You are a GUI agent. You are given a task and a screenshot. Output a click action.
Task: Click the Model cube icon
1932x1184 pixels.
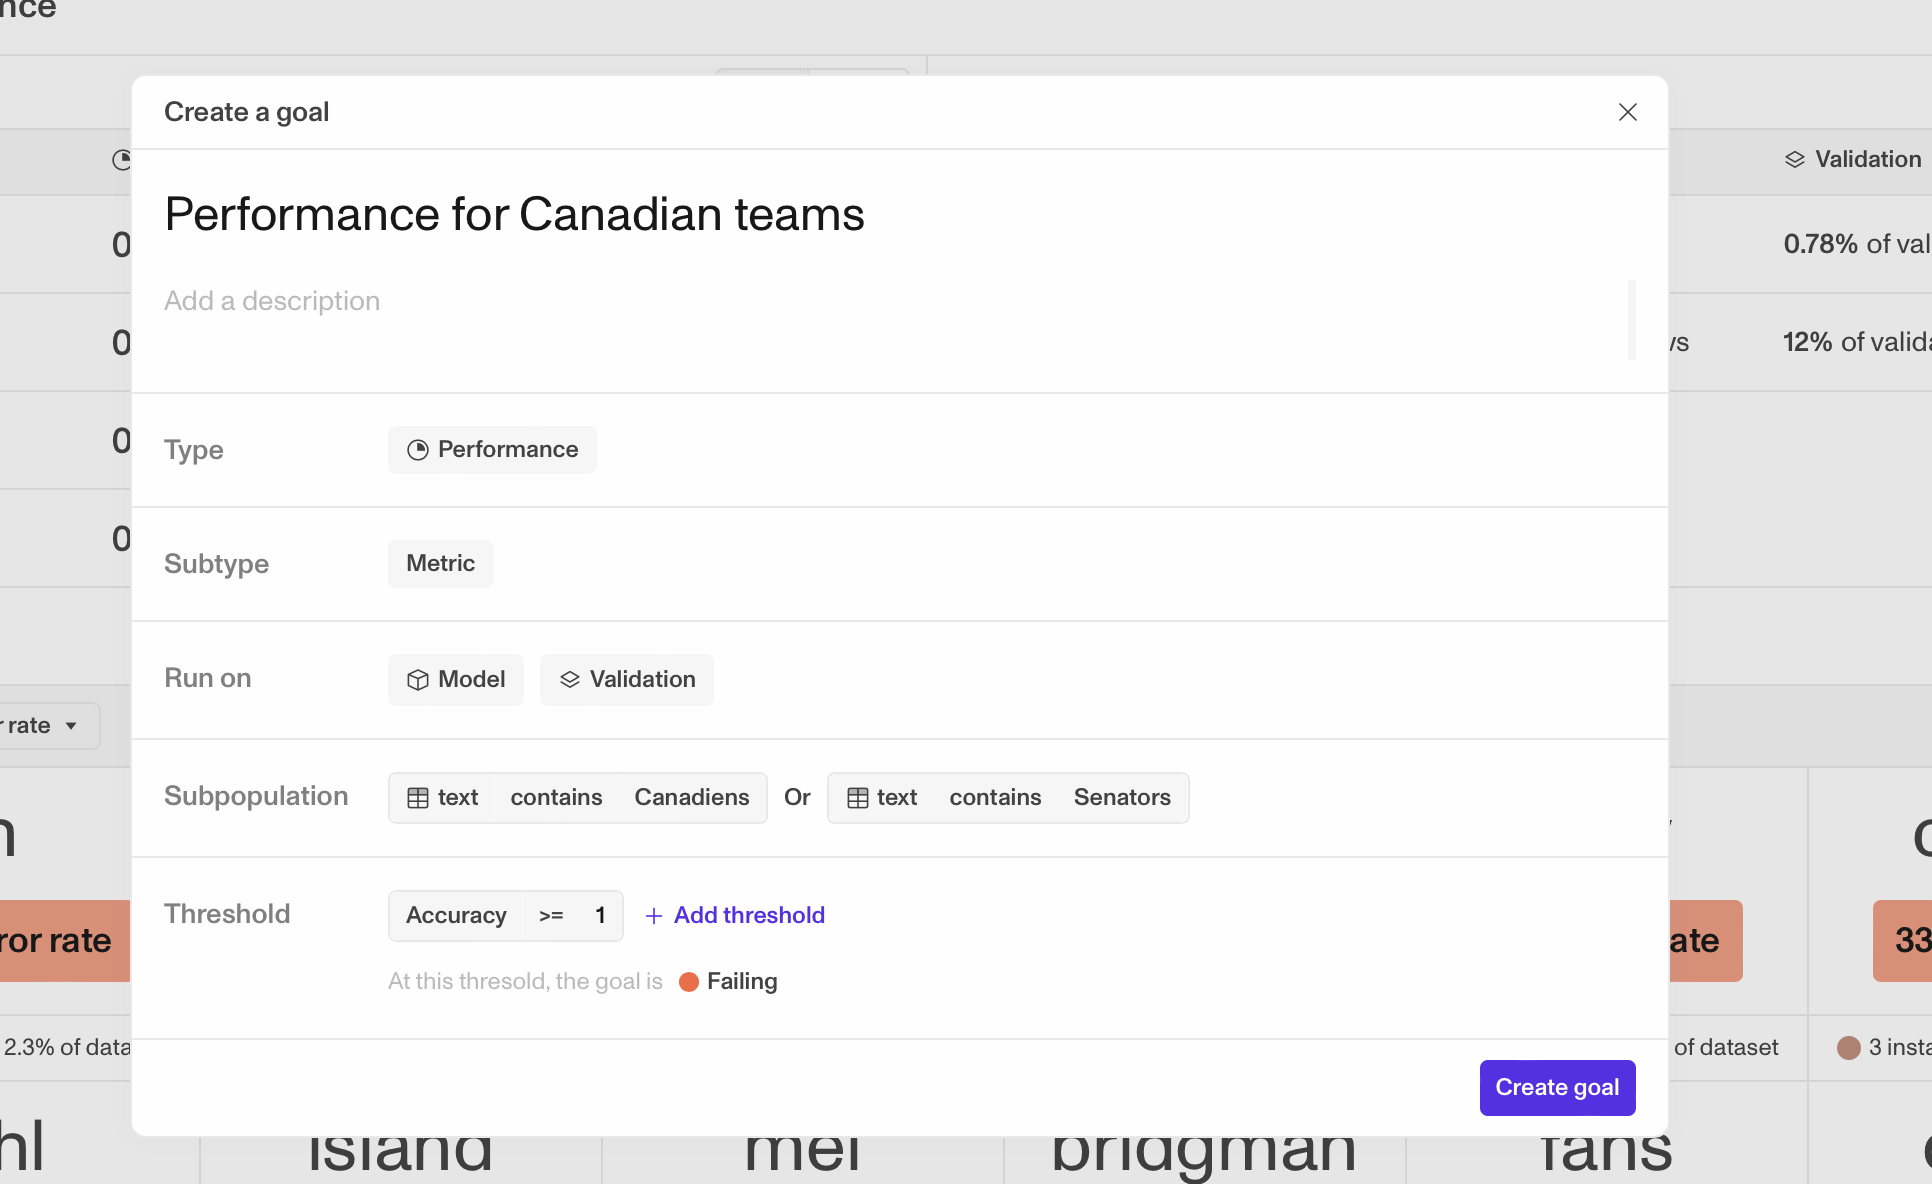tap(418, 680)
